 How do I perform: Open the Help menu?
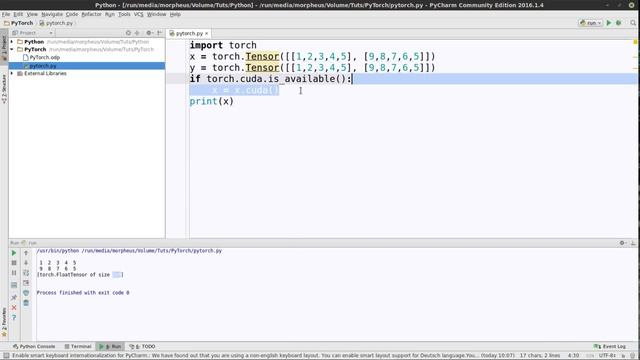pos(175,14)
